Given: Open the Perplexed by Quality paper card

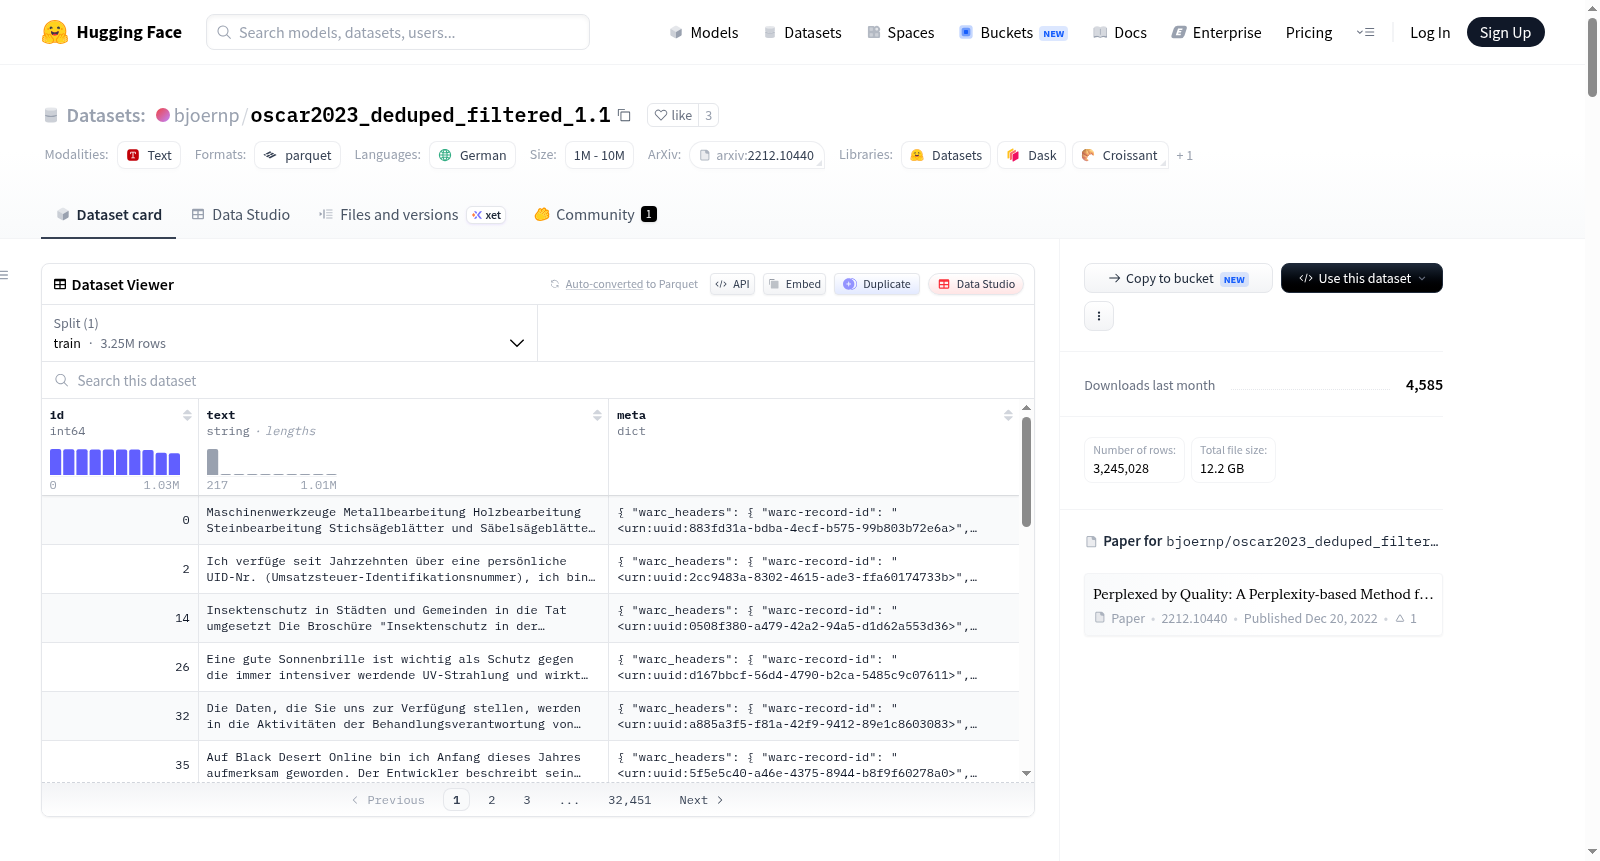Looking at the screenshot, I should point(1263,605).
